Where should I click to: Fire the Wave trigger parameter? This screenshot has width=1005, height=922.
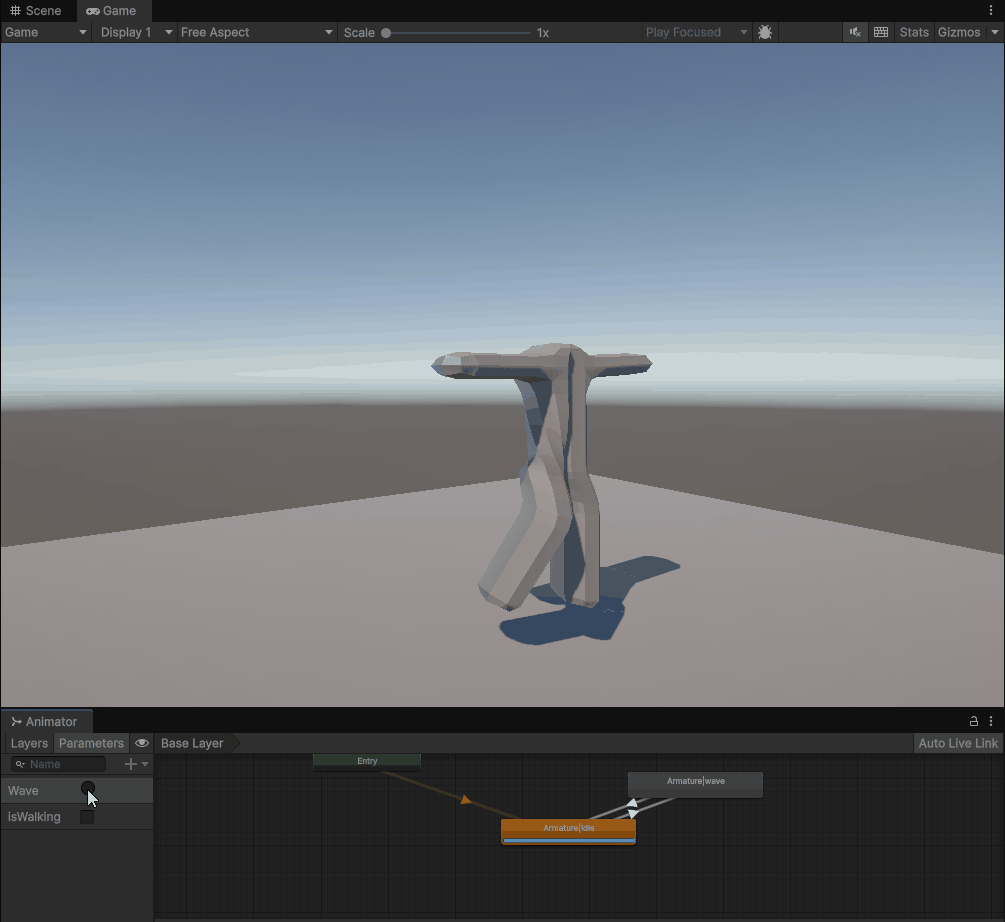pyautogui.click(x=88, y=790)
